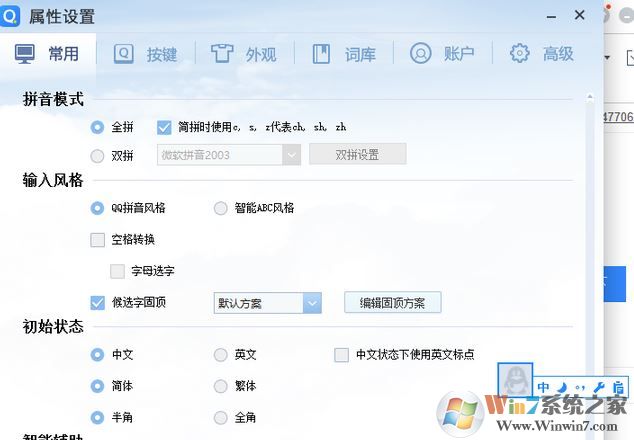Image resolution: width=634 pixels, height=440 pixels.
Task: Uncheck the 候选字固顶 checkbox
Action: coord(97,302)
